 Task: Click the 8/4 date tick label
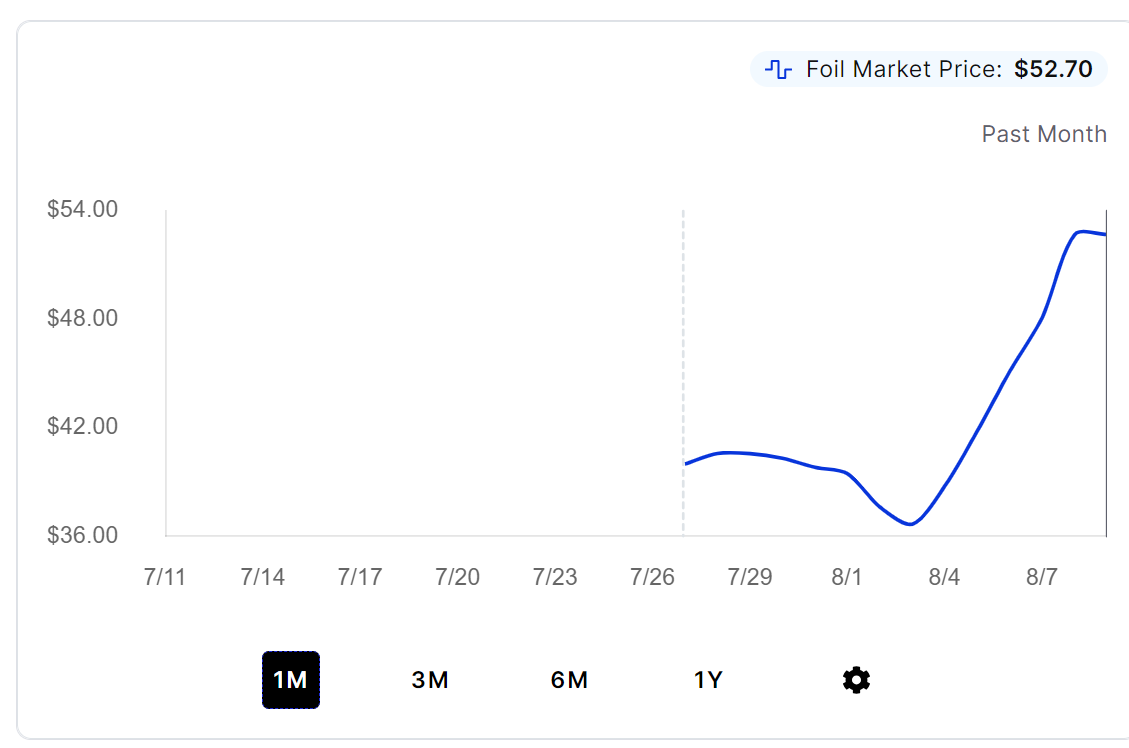(944, 577)
